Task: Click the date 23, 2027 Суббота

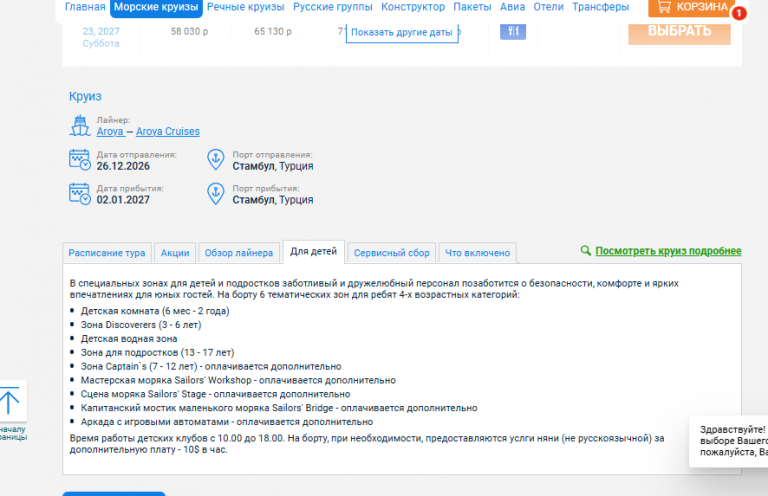Action: click(101, 37)
